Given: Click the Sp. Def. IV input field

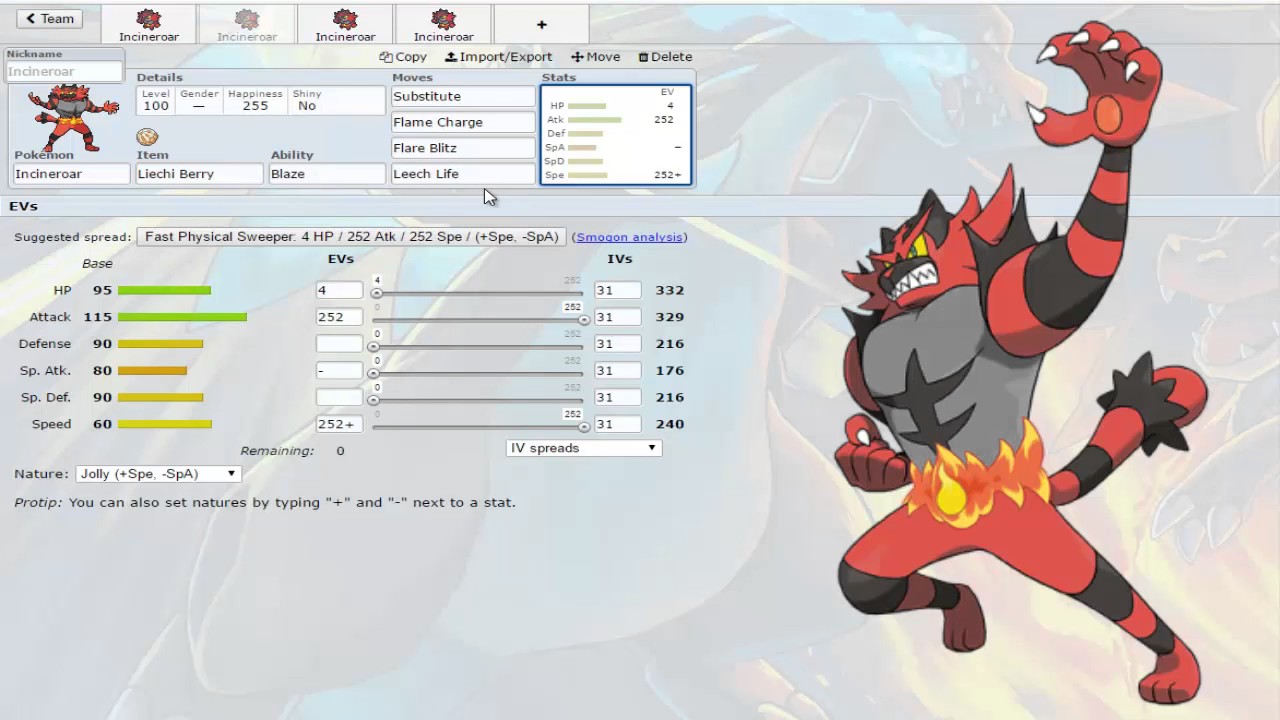Looking at the screenshot, I should coord(617,398).
